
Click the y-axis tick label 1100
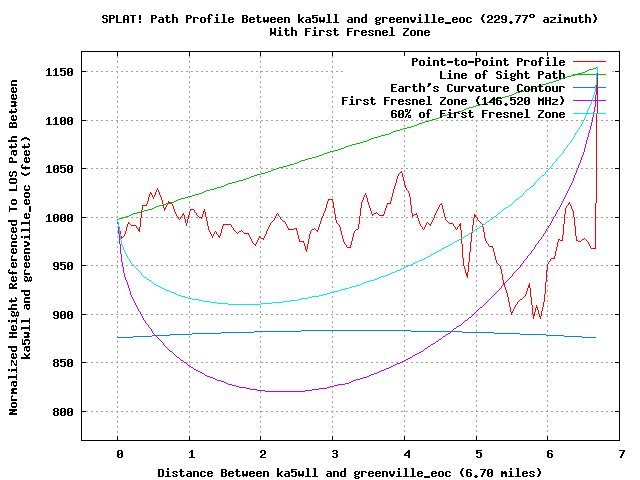(59, 121)
